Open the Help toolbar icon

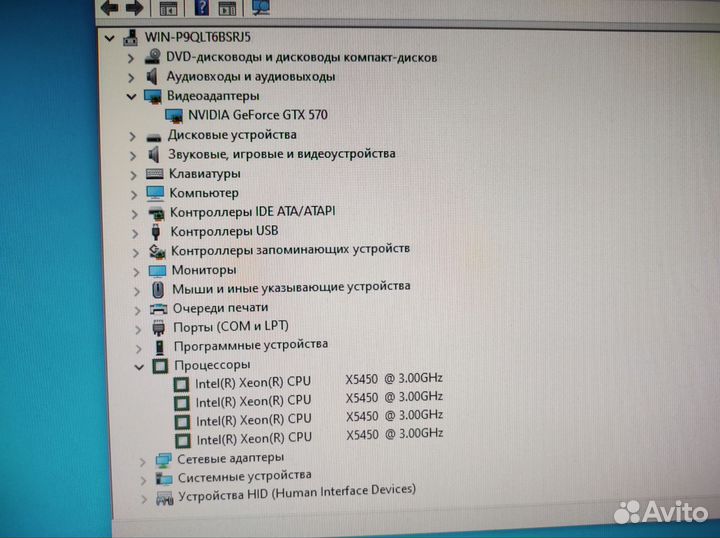pyautogui.click(x=202, y=7)
